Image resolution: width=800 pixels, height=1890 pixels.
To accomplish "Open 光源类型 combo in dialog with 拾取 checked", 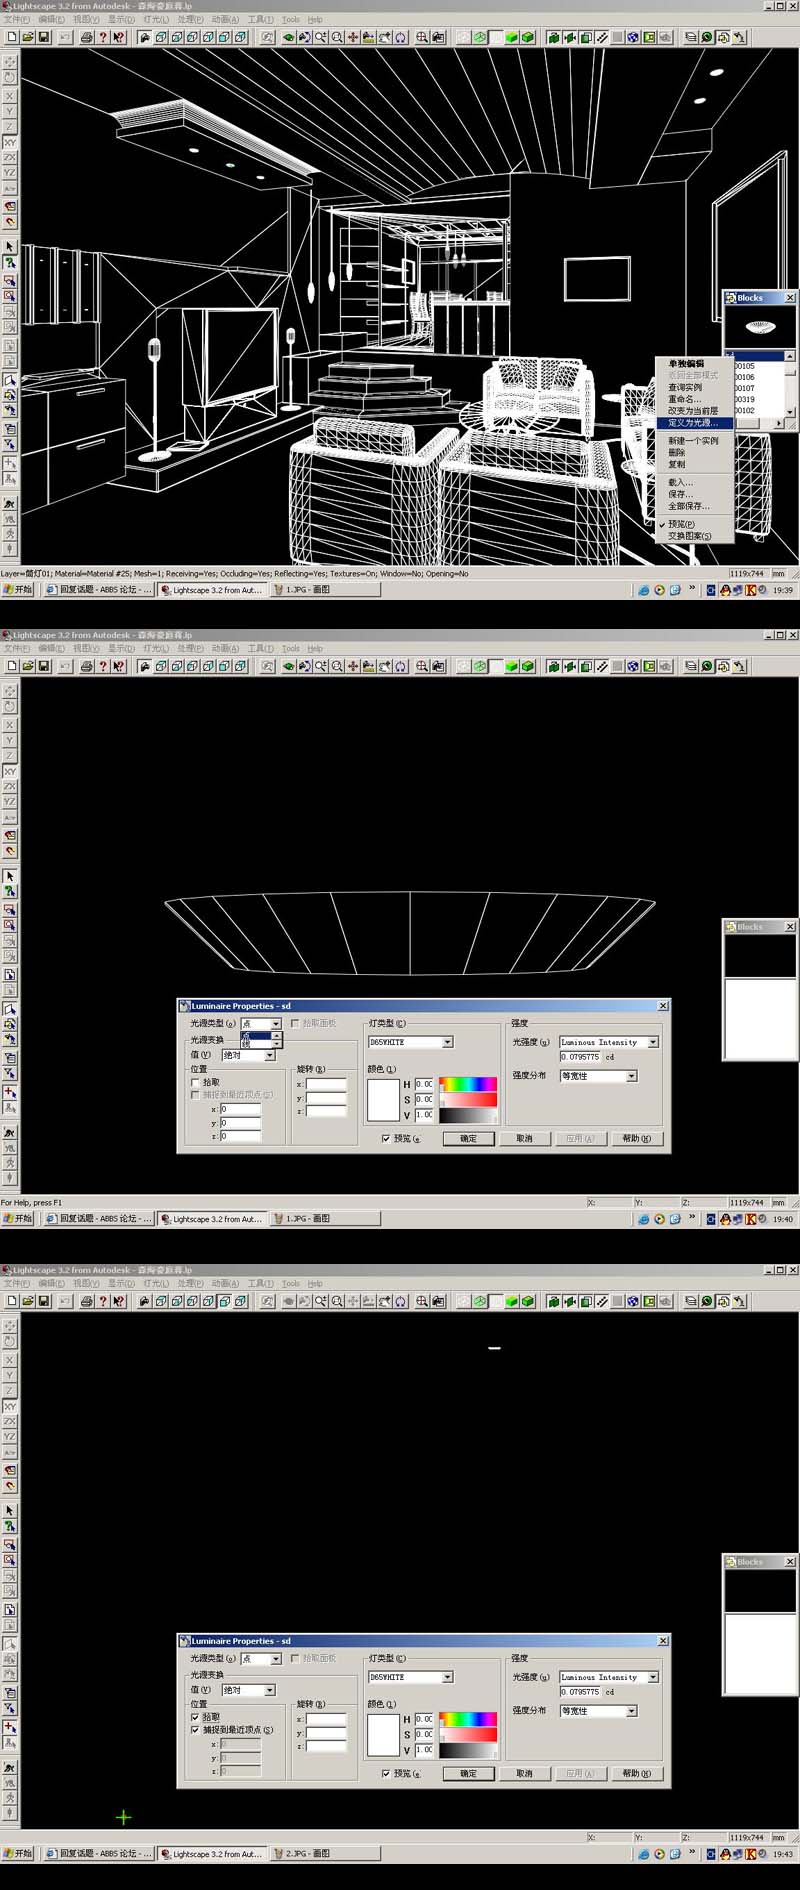I will click(x=261, y=1658).
